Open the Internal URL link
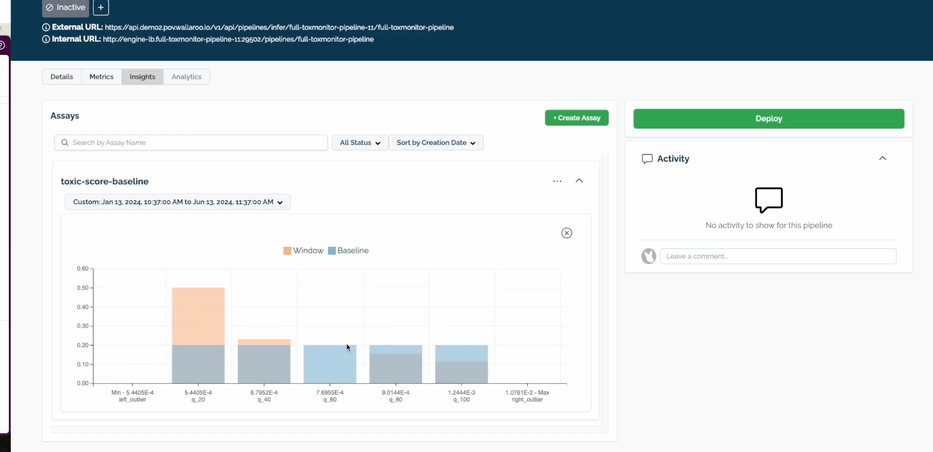The width and height of the screenshot is (933, 452). (x=238, y=39)
